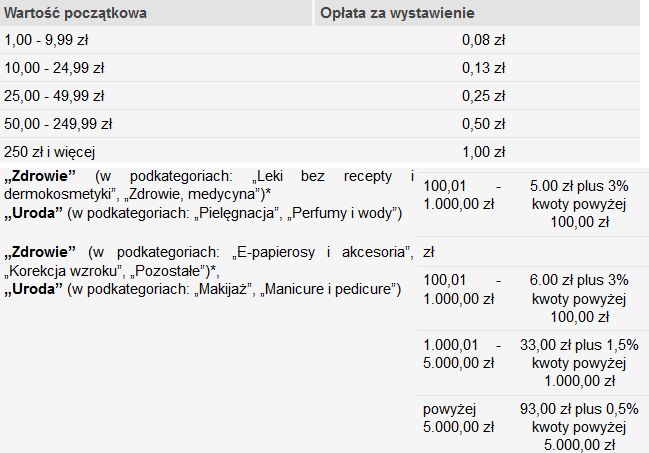Click the 0,50 zł fee value
The image size is (649, 453).
[483, 125]
